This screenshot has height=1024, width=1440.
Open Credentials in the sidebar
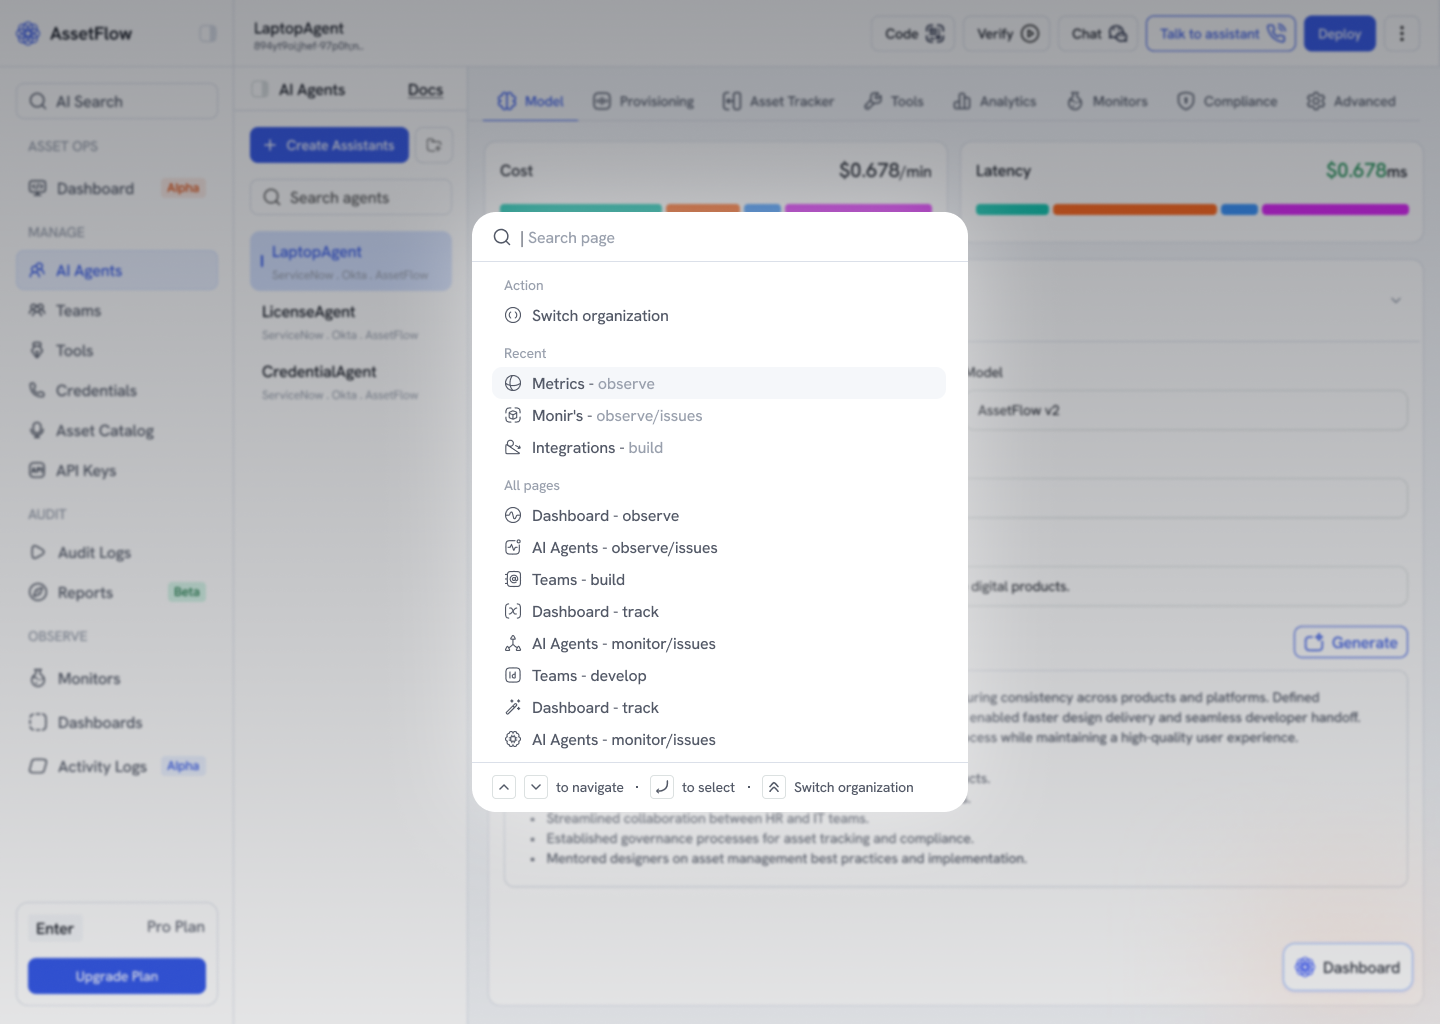coord(117,390)
